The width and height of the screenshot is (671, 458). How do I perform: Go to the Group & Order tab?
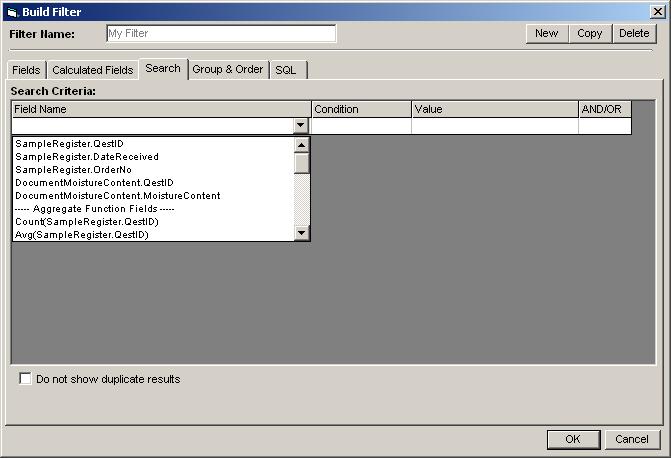click(228, 70)
